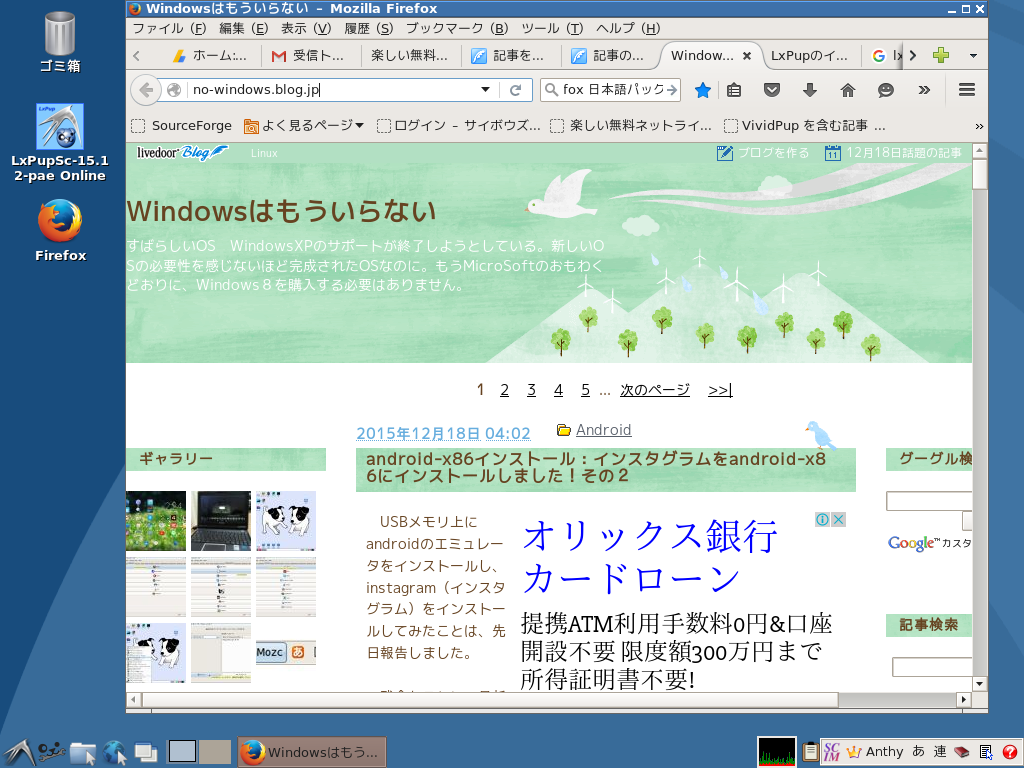
Task: Expand the list all tabs dropdown
Action: pos(973,56)
